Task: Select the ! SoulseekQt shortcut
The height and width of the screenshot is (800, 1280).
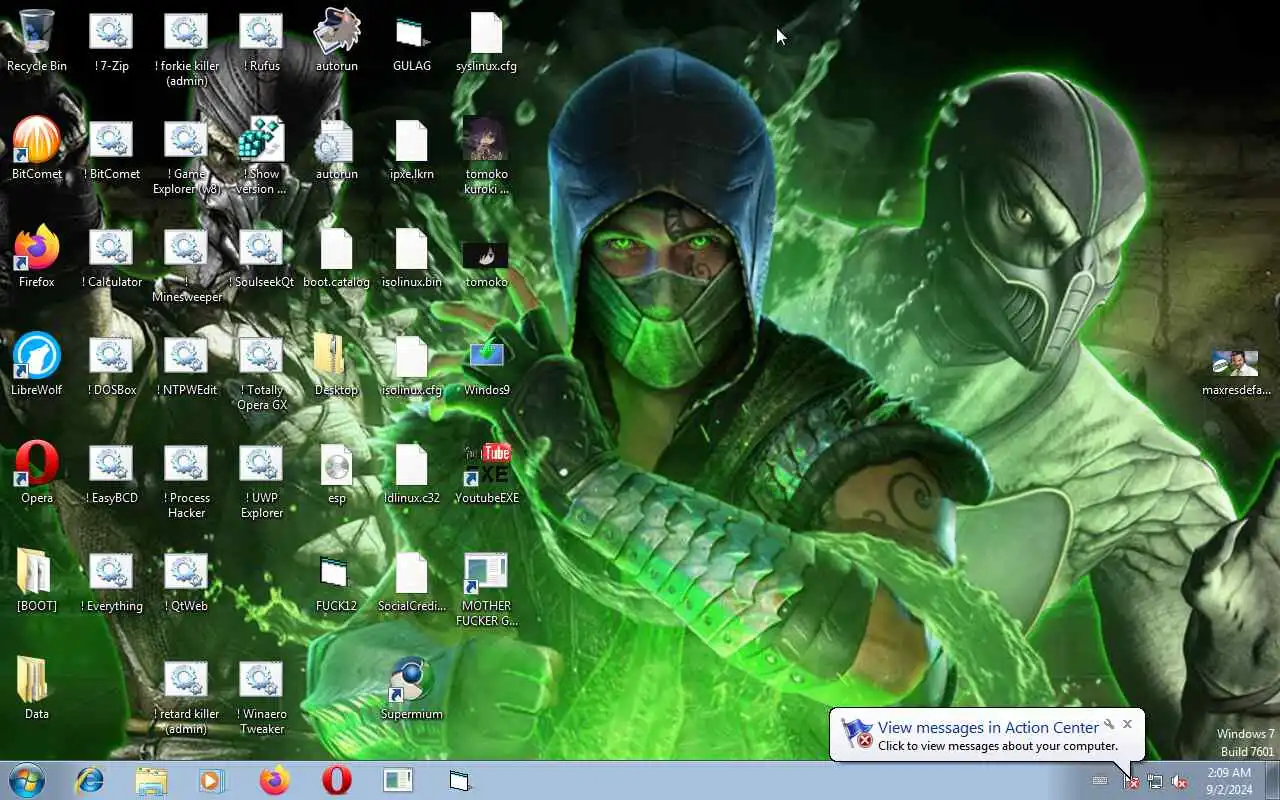Action: (262, 257)
